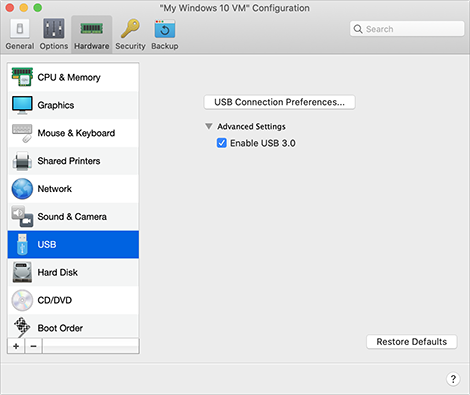
Task: Click the Graphics monitor icon
Action: click(22, 105)
